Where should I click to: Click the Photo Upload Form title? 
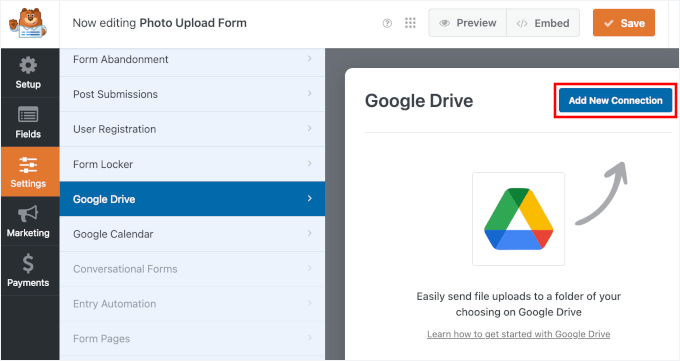193,23
